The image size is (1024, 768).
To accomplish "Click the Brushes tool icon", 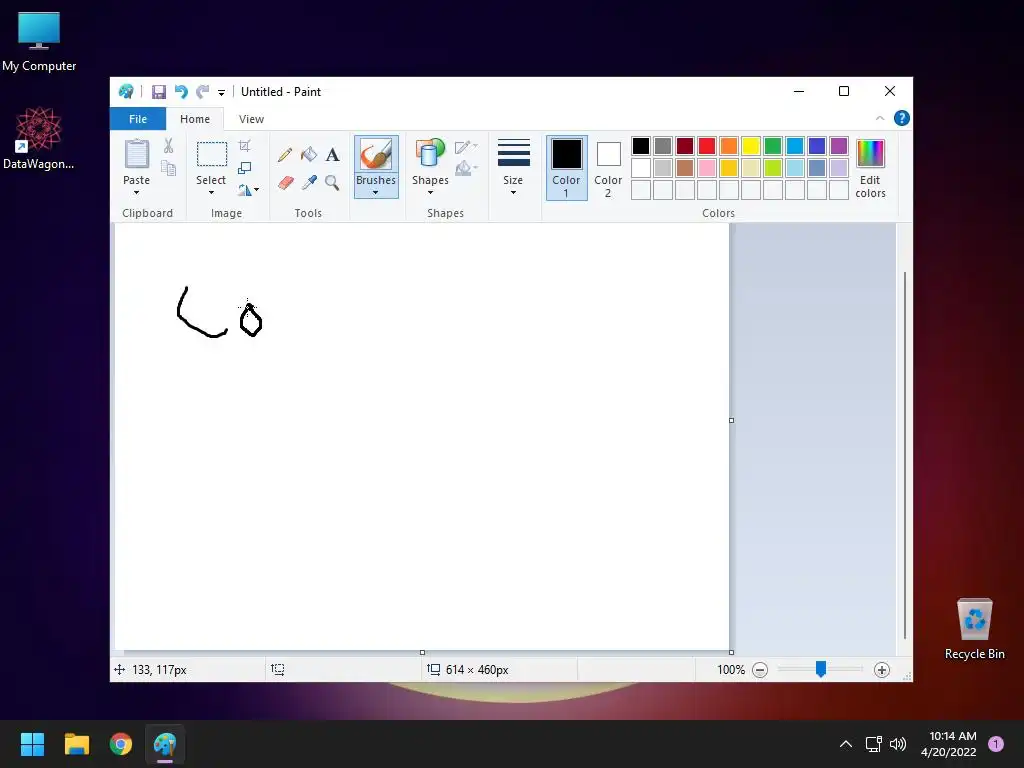I will pyautogui.click(x=376, y=155).
